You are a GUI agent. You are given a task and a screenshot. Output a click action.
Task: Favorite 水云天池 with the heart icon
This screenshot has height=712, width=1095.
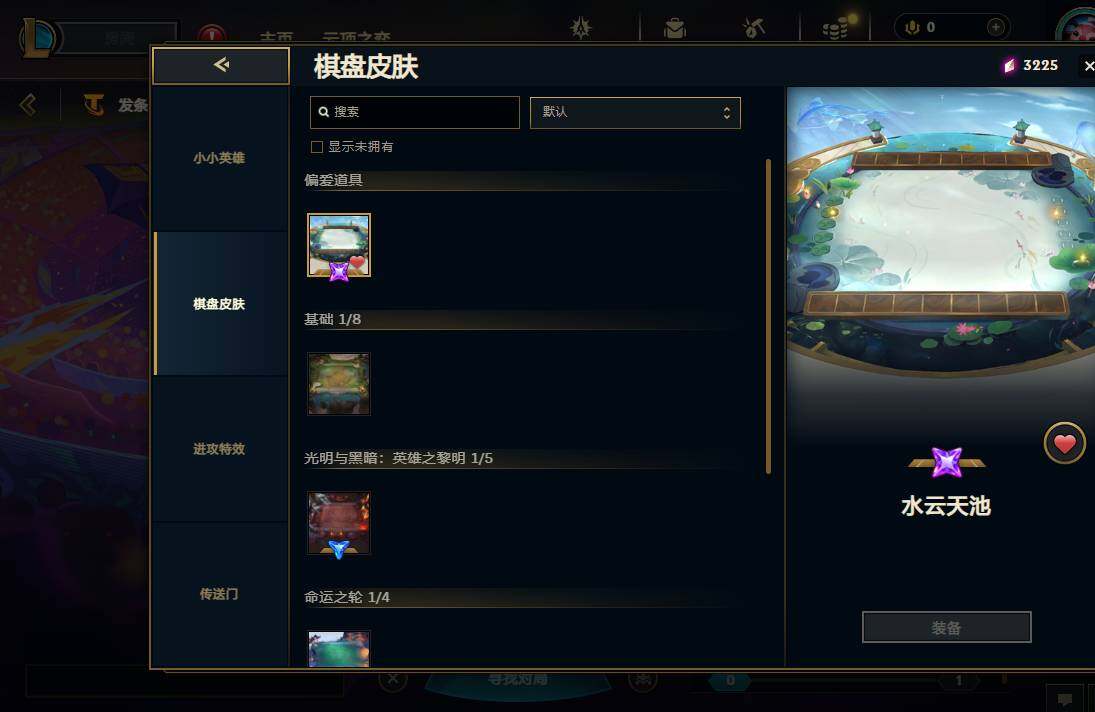click(x=1064, y=443)
